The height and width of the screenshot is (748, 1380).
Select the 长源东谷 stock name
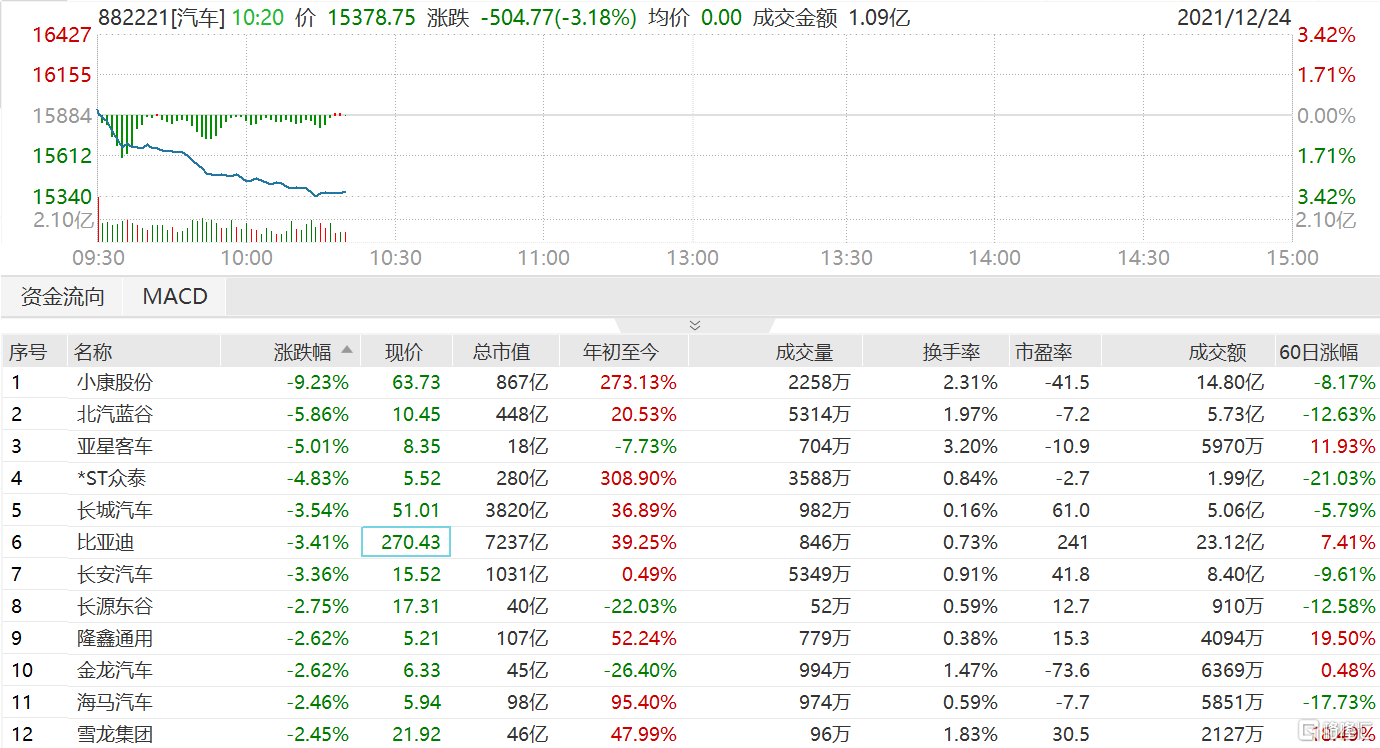pyautogui.click(x=115, y=607)
